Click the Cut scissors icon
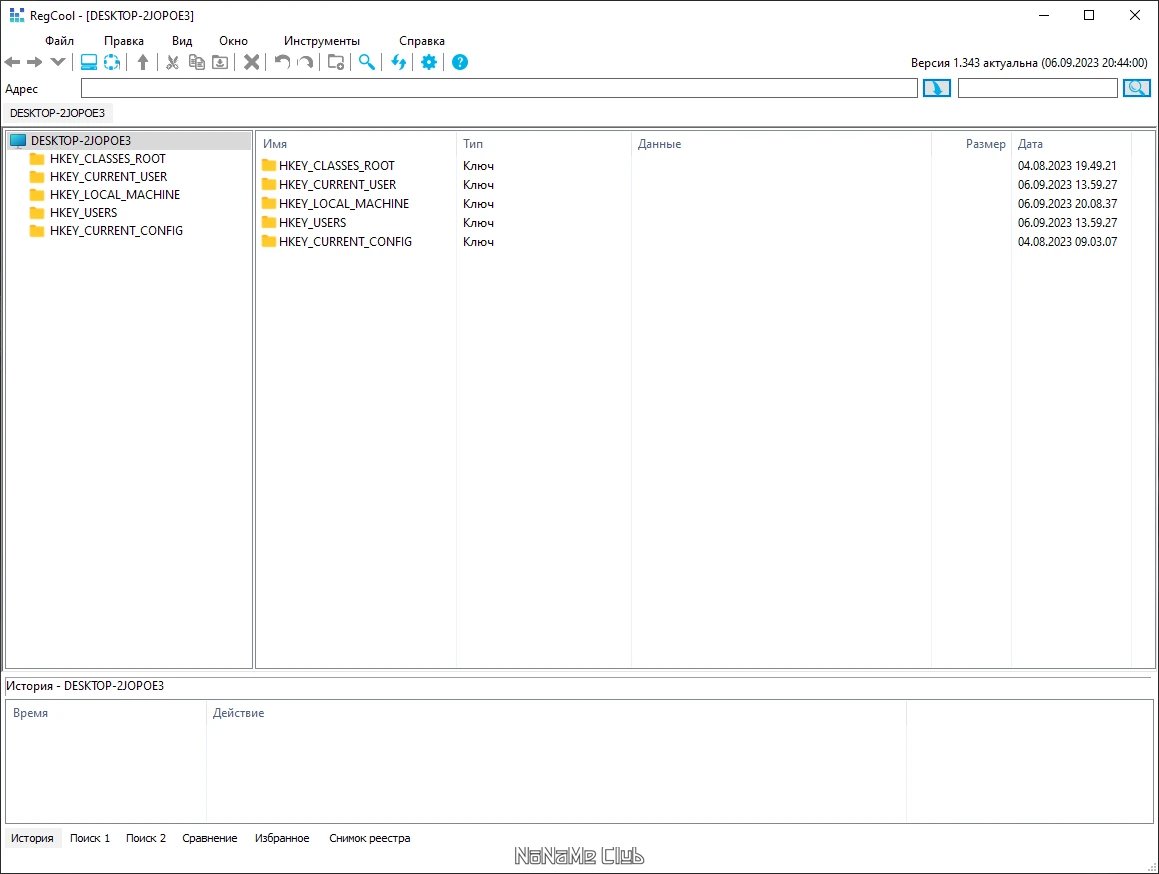 coord(172,62)
